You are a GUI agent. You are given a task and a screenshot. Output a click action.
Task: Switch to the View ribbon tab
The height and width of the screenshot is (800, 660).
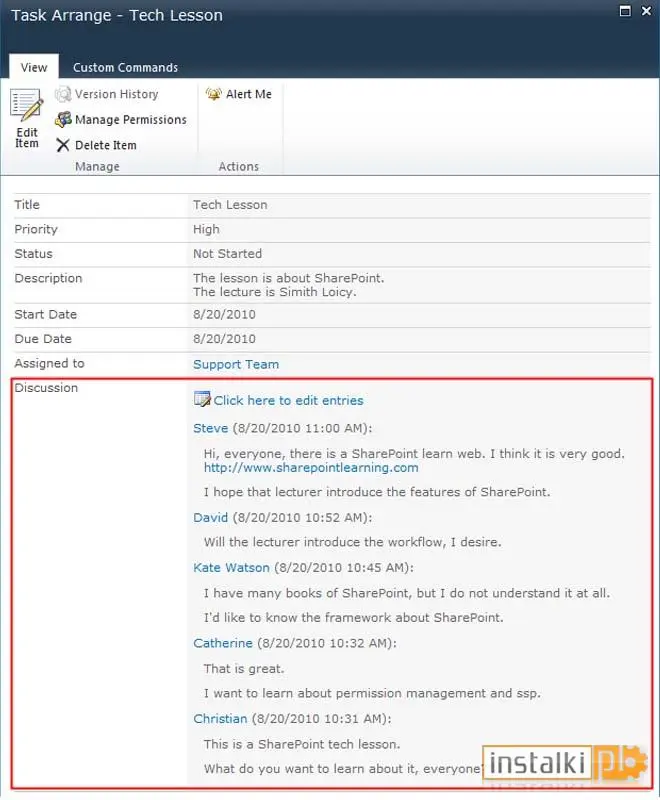point(34,67)
